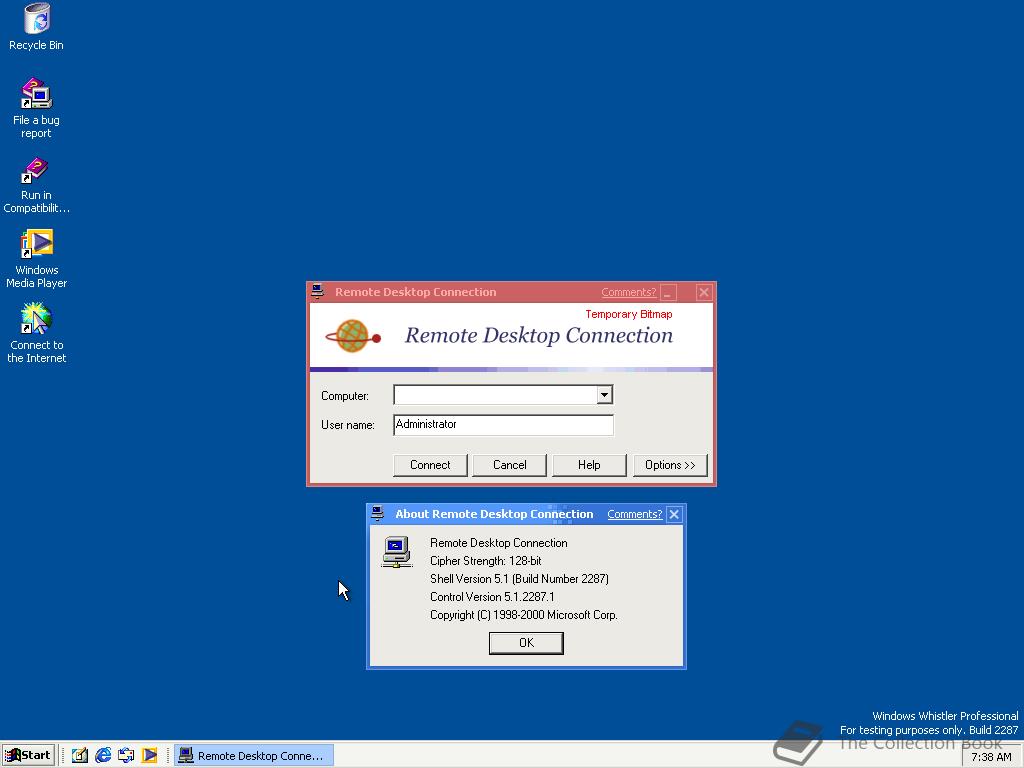Click the Control Version 5.1.2287.1 text
This screenshot has width=1024, height=768.
492,597
